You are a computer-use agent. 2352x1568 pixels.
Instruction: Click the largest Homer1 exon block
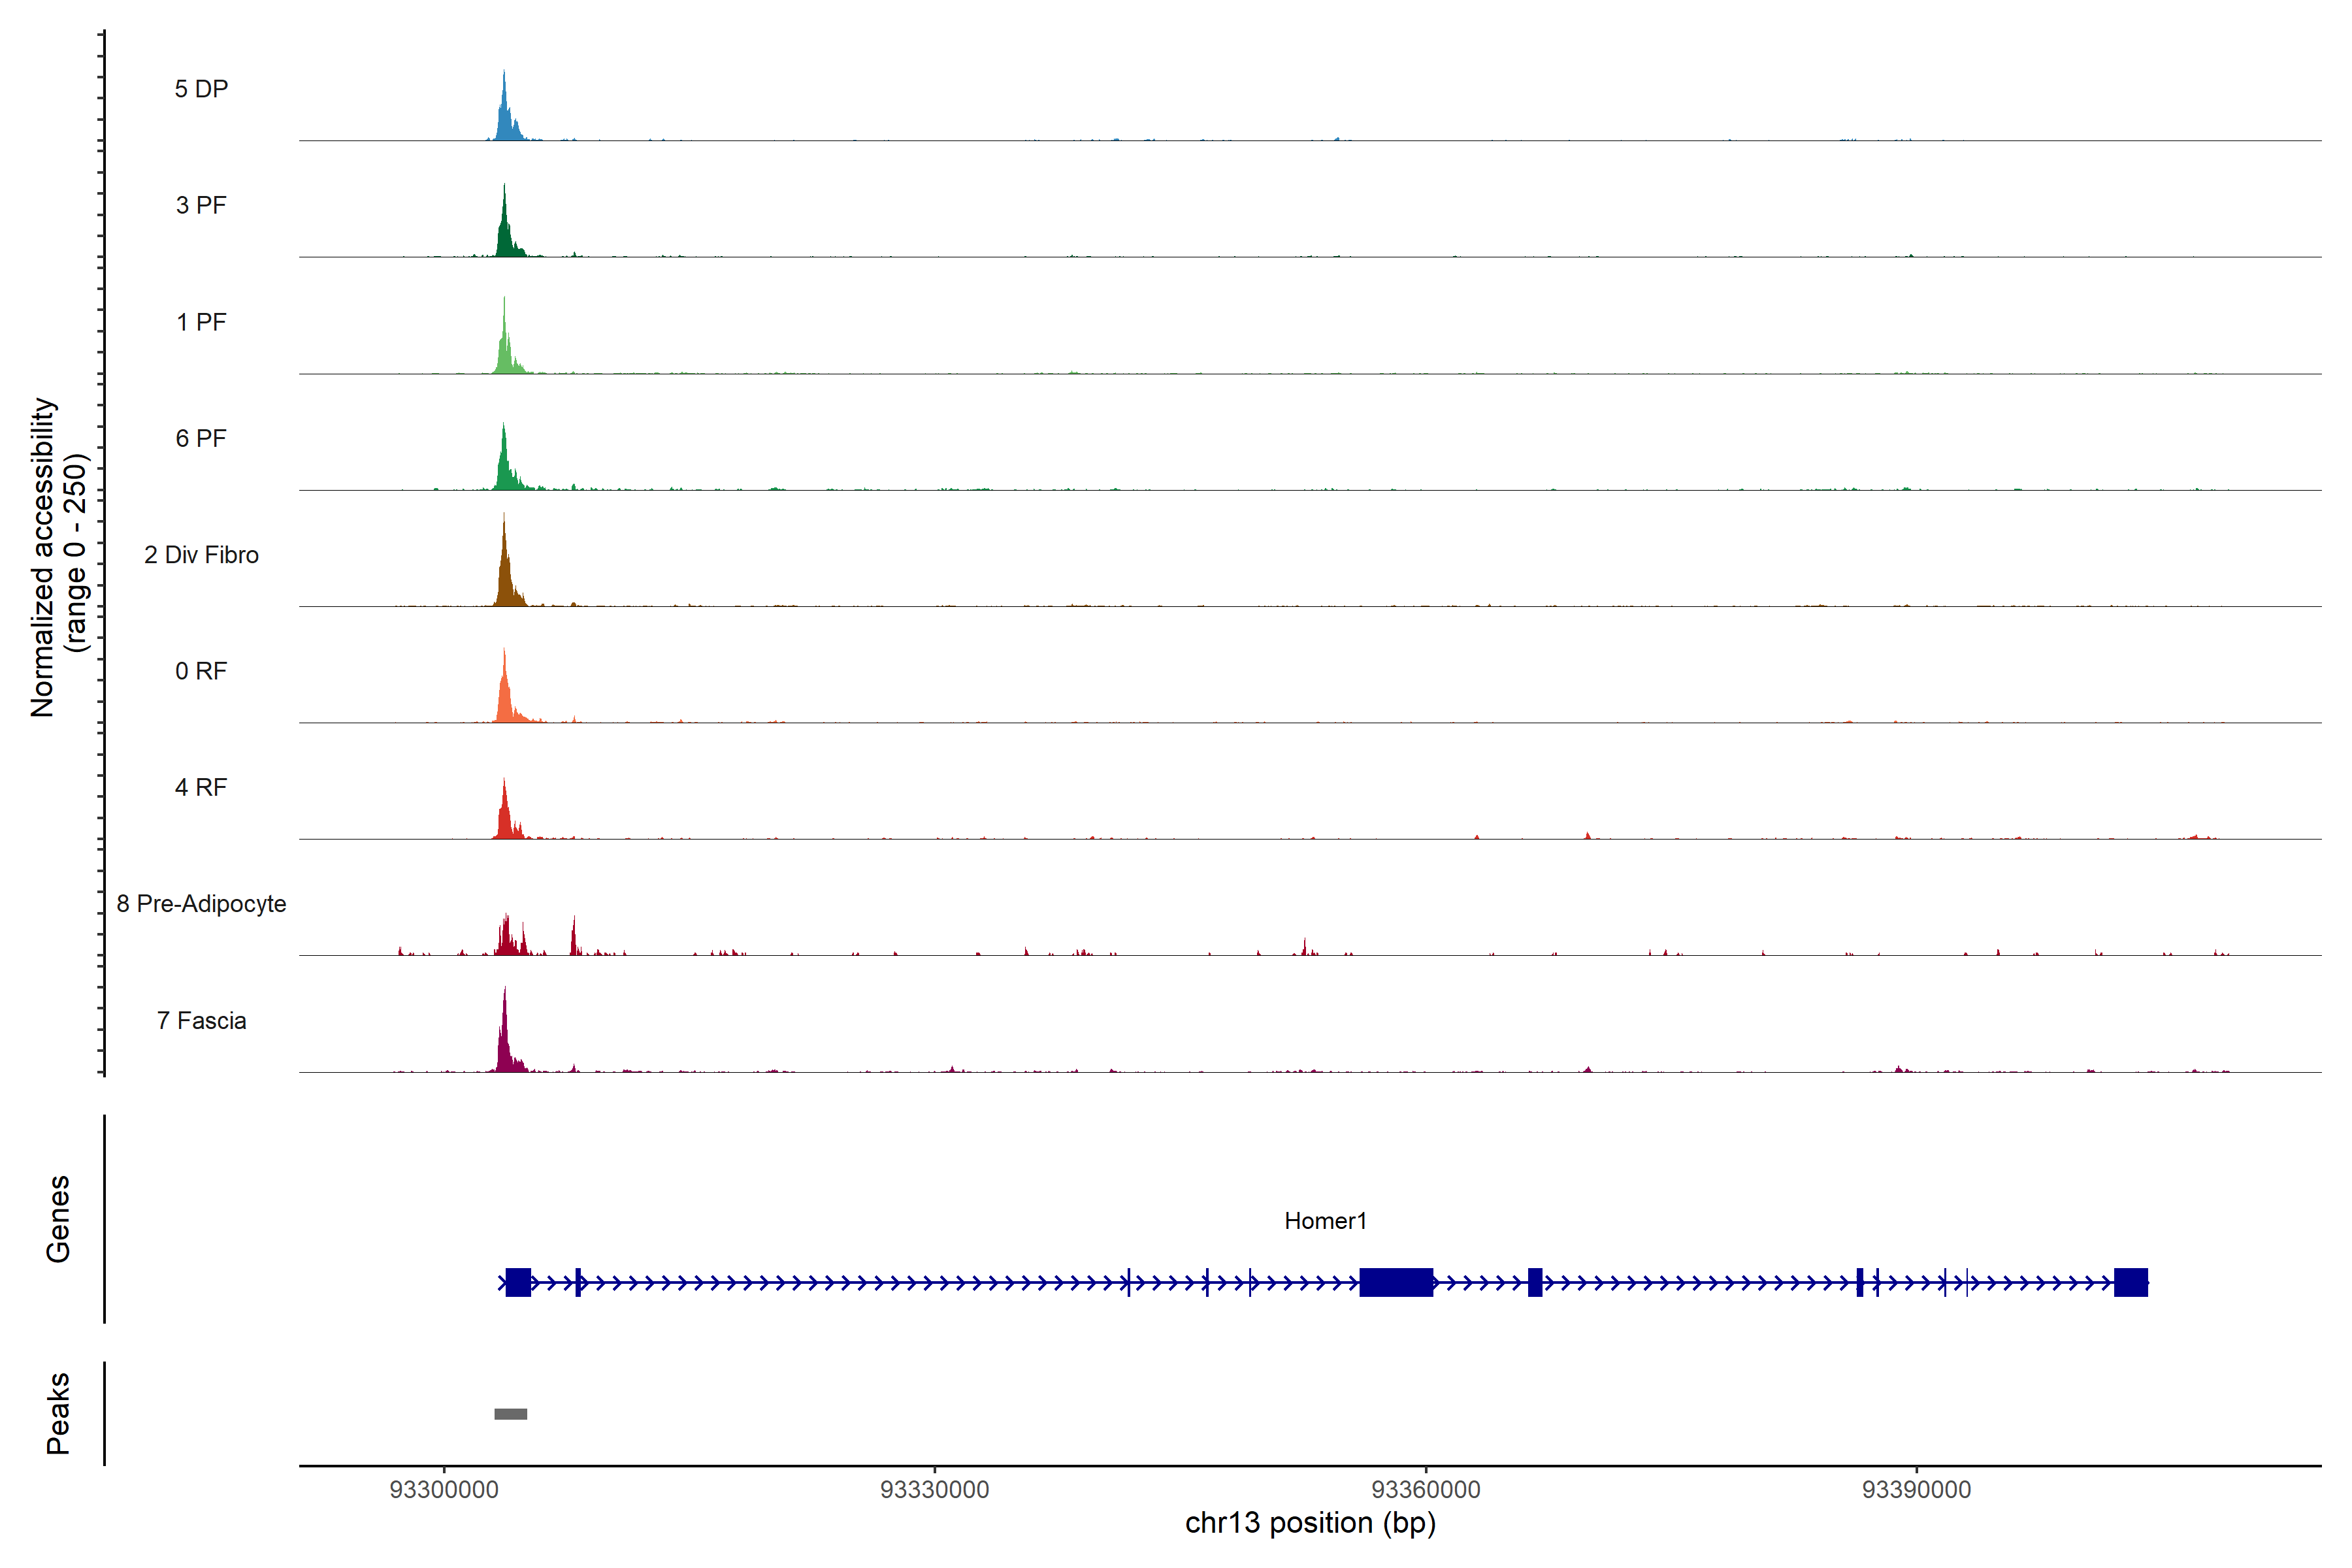[1396, 1282]
